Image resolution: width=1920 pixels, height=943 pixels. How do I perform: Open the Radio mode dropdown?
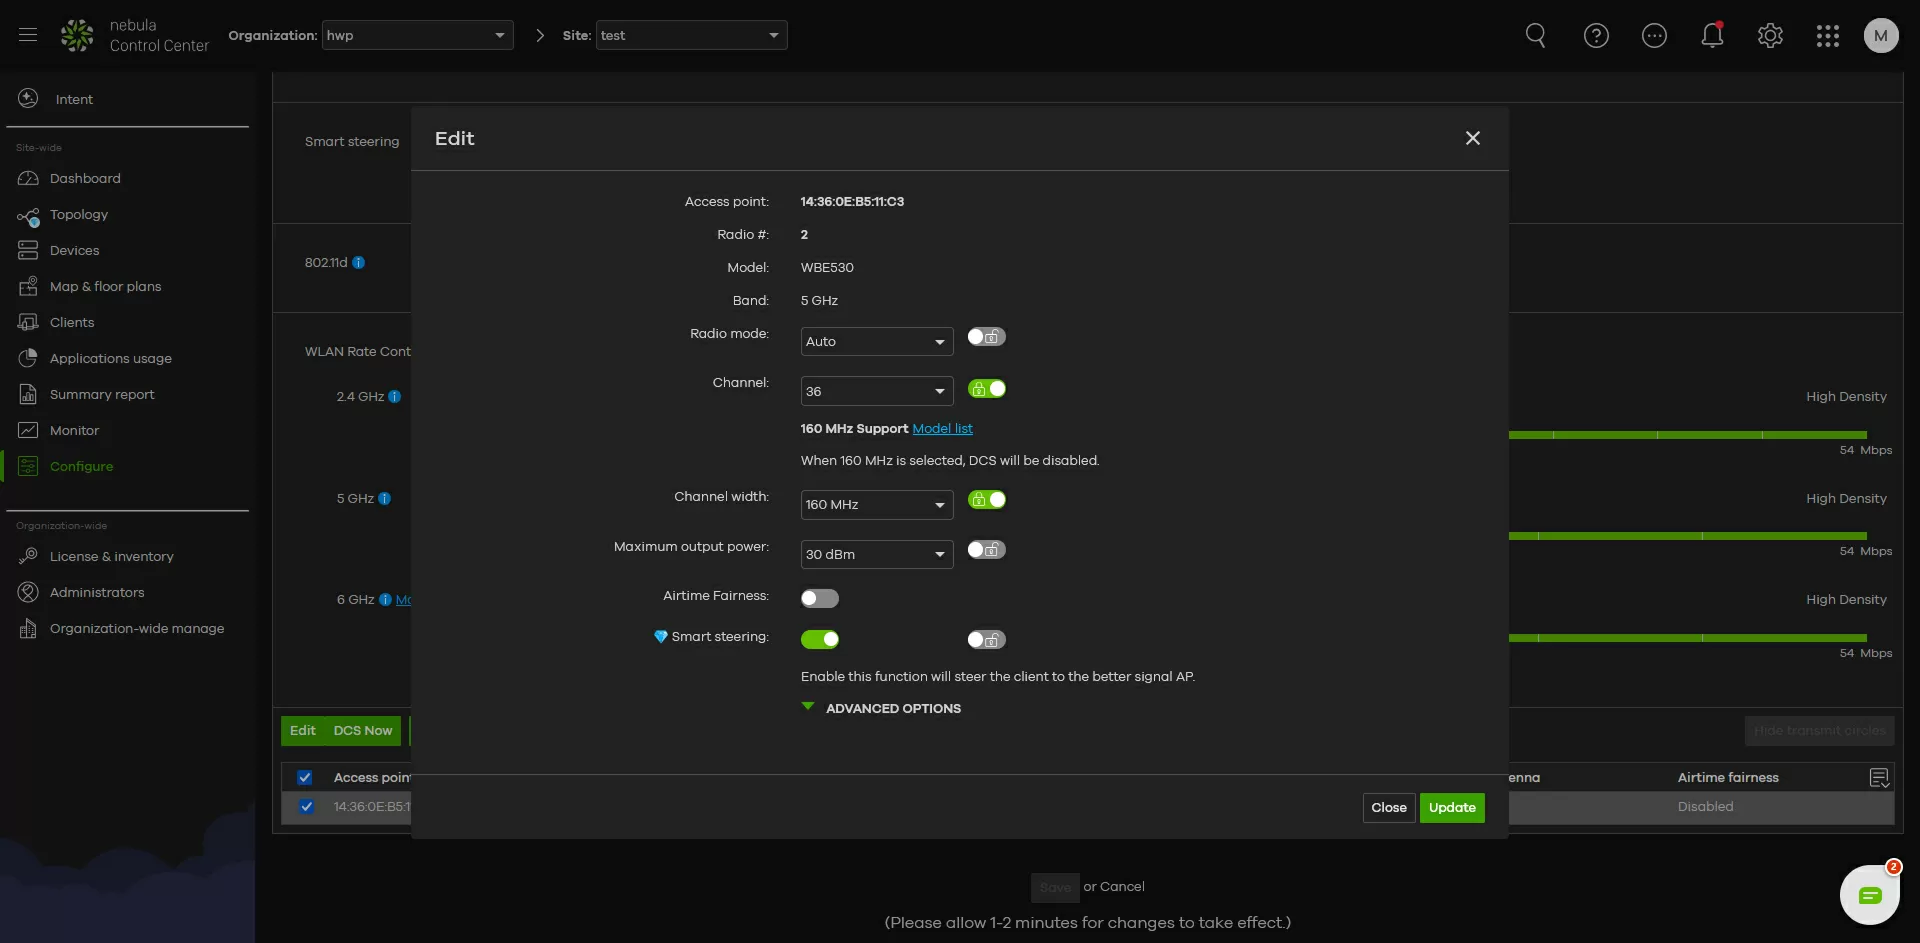[876, 341]
